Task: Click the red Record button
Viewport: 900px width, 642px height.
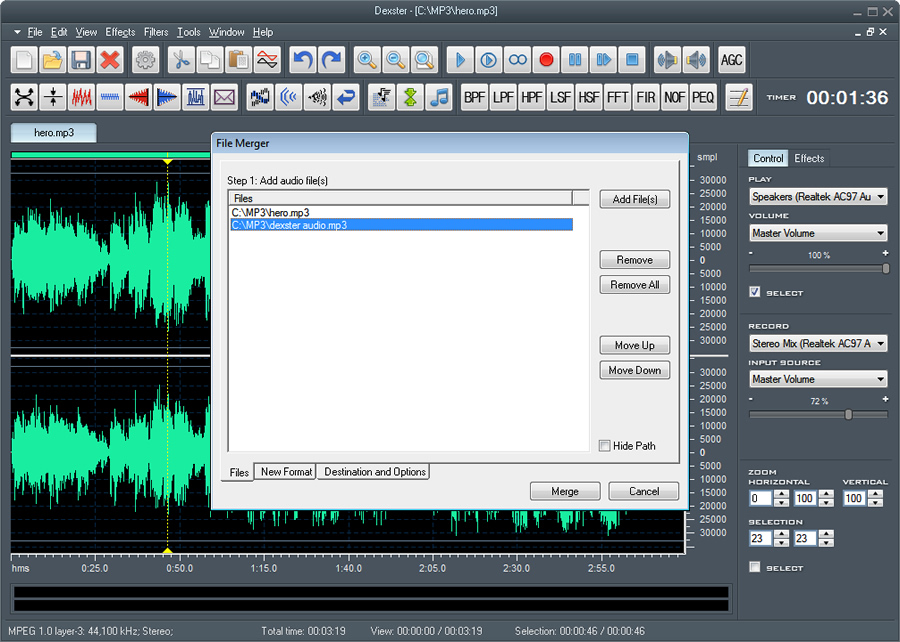Action: [x=545, y=60]
